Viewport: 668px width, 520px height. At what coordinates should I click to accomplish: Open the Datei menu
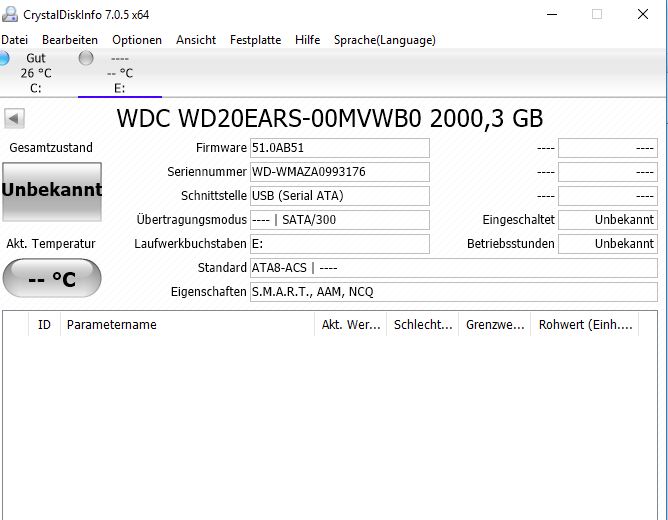click(x=14, y=40)
